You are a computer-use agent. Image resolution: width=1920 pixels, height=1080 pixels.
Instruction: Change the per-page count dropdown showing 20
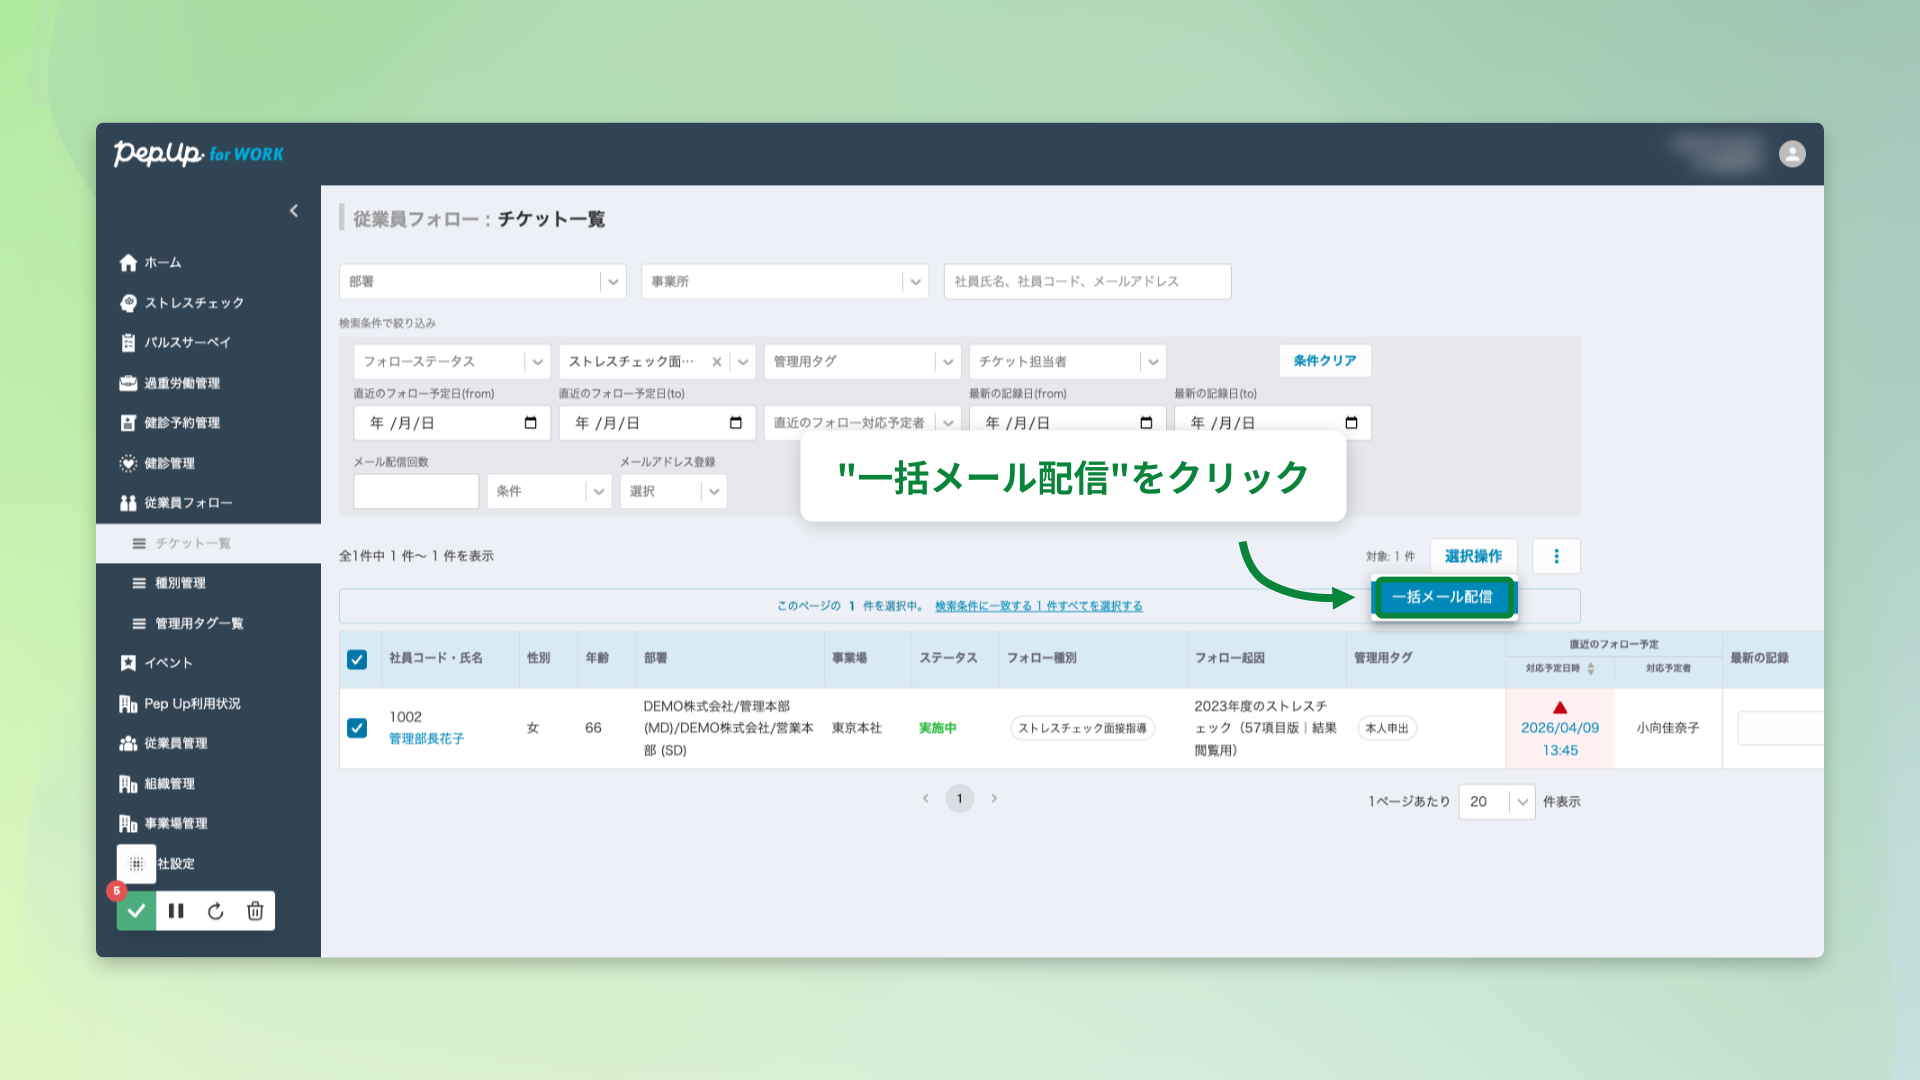pyautogui.click(x=1497, y=802)
